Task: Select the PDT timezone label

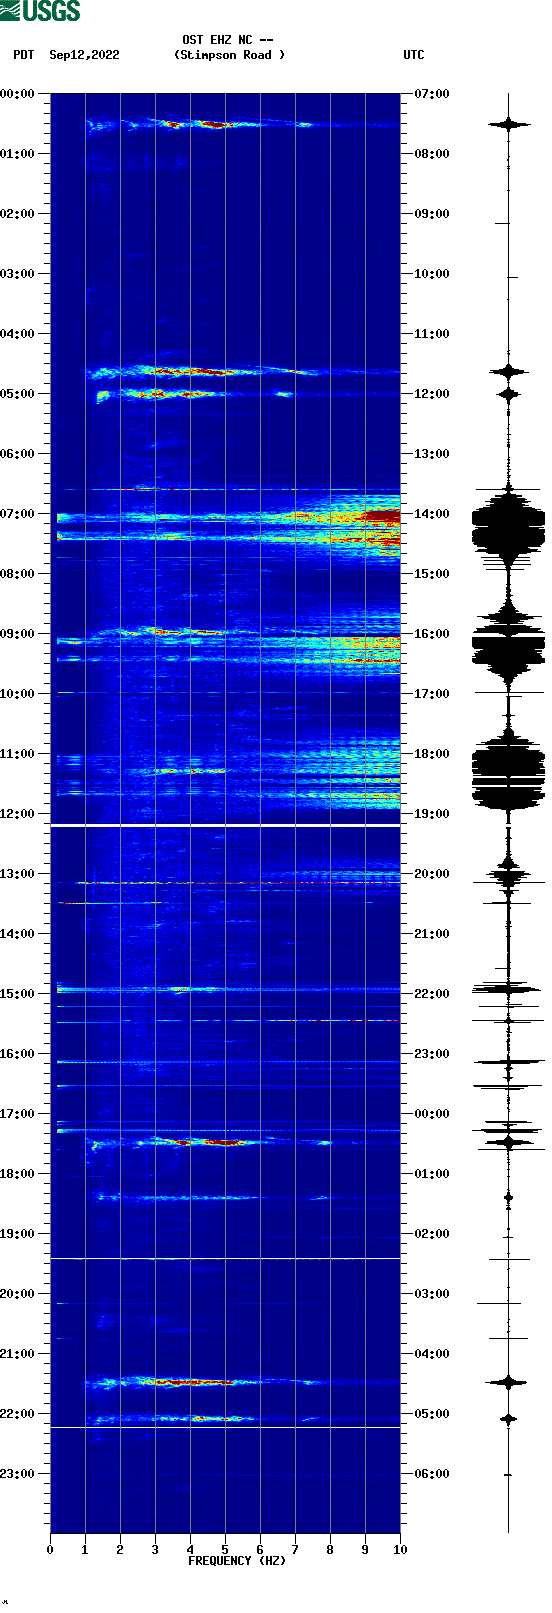Action: [23, 55]
